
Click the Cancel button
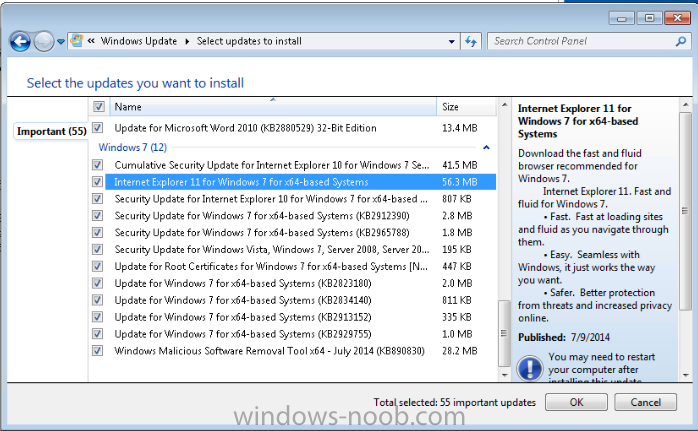[x=645, y=402]
